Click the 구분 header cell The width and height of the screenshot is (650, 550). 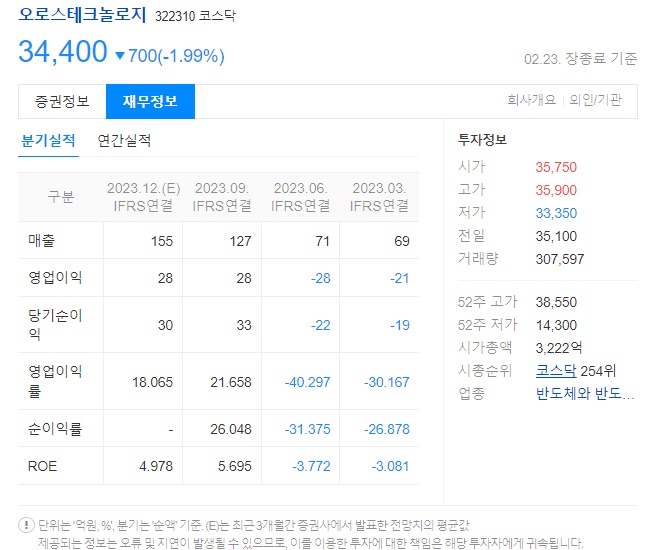61,196
